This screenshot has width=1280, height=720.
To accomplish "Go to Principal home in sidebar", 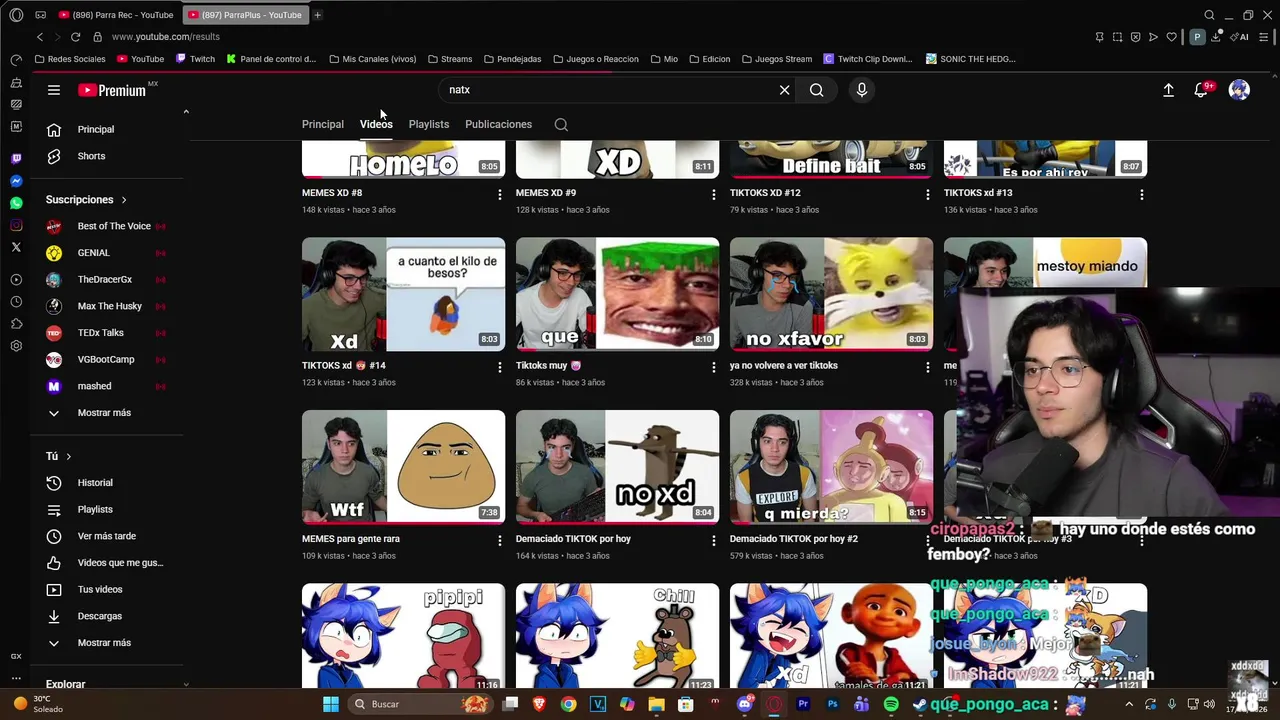I will [x=96, y=129].
